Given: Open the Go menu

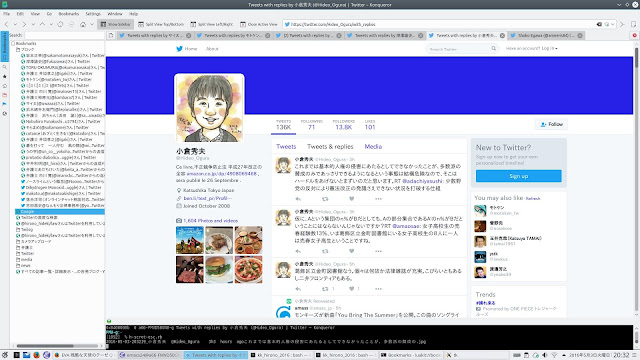Looking at the screenshot, I should coord(49,14).
